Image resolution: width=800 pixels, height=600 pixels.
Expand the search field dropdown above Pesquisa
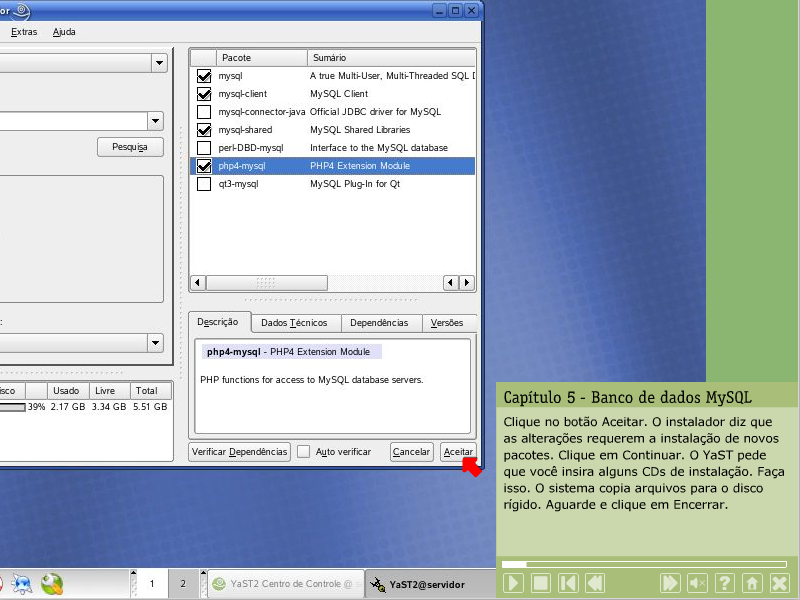click(155, 121)
